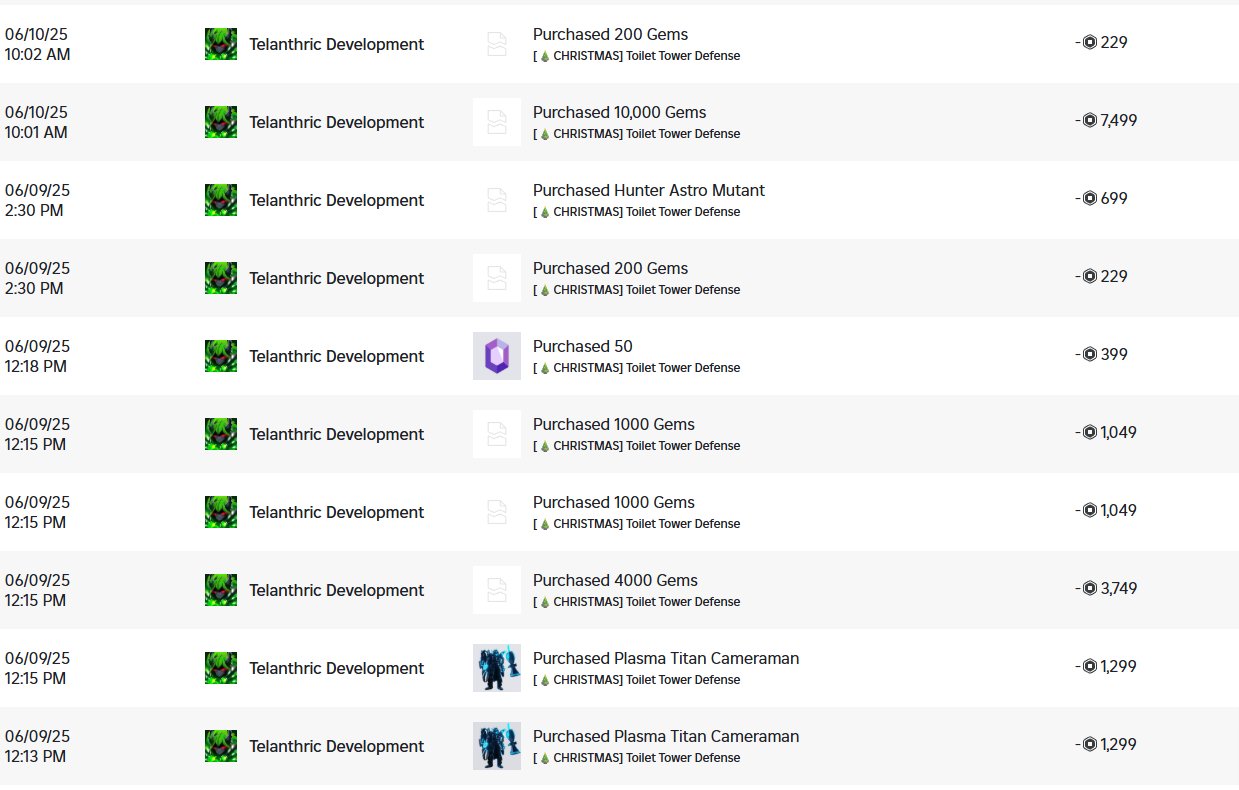Viewport: 1239px width, 790px height.
Task: Click the green avatar icon in the Hunter Astro Mutant row
Action: (221, 200)
